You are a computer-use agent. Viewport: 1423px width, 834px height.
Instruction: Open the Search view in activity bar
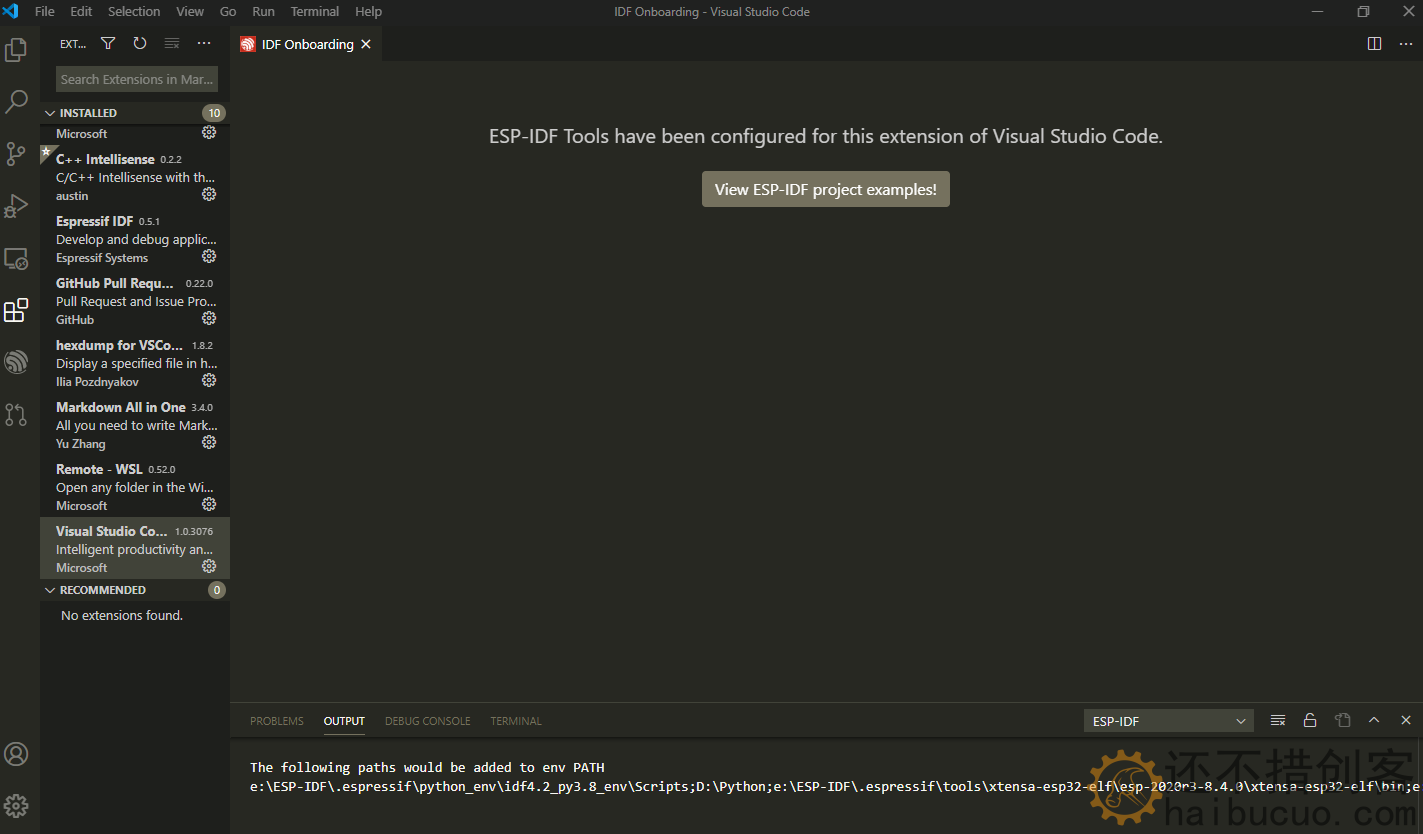point(16,101)
